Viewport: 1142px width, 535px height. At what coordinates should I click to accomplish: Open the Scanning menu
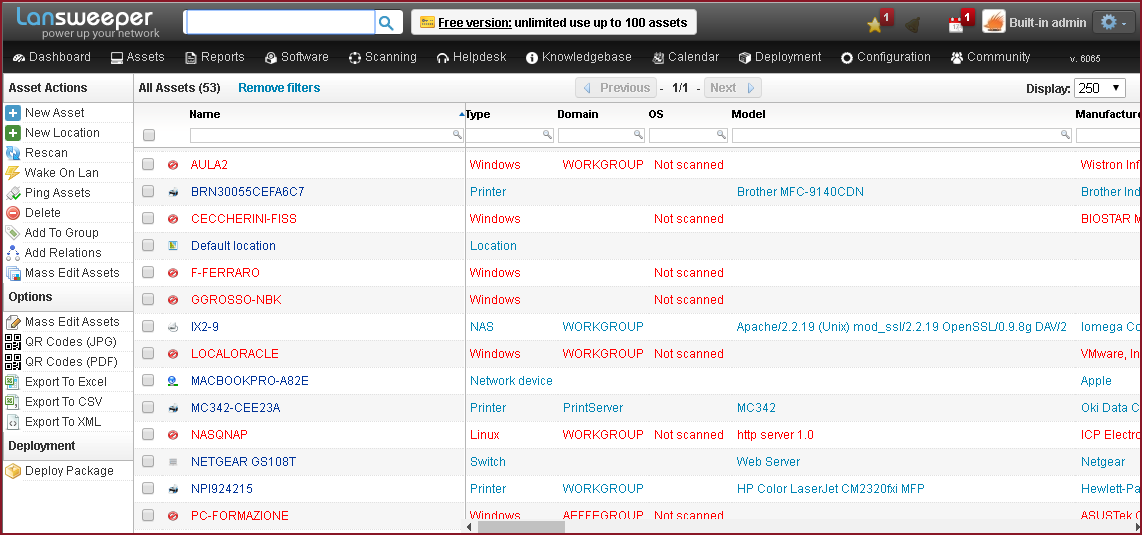click(x=382, y=57)
